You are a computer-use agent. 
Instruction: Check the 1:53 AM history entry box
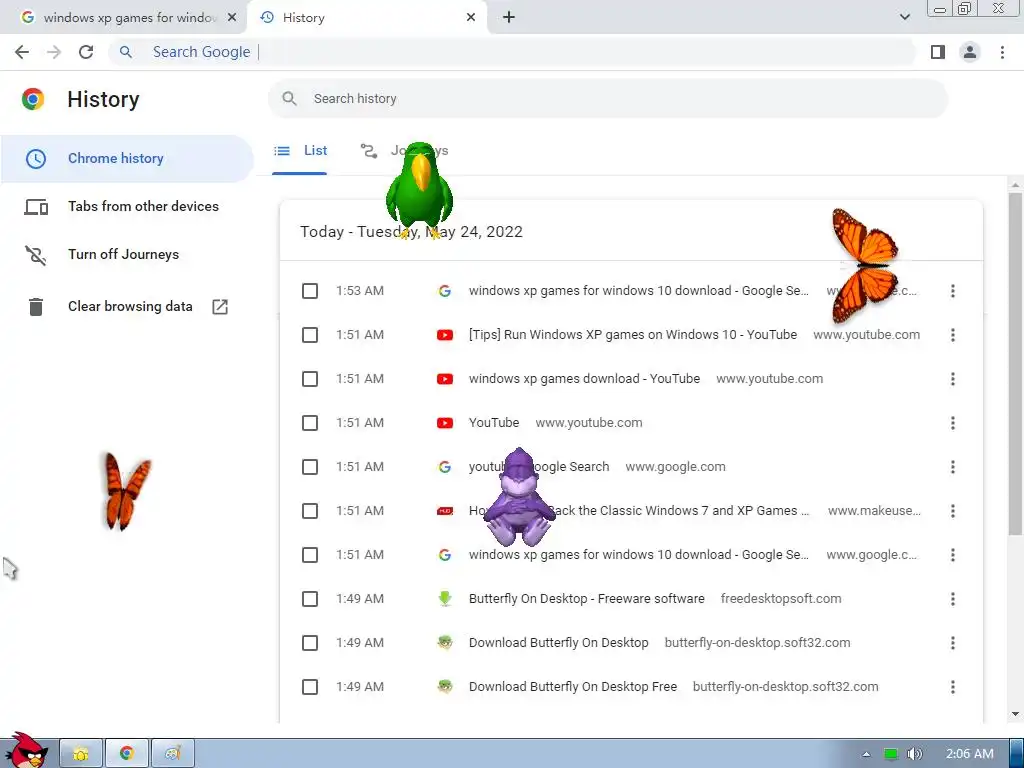(x=310, y=291)
